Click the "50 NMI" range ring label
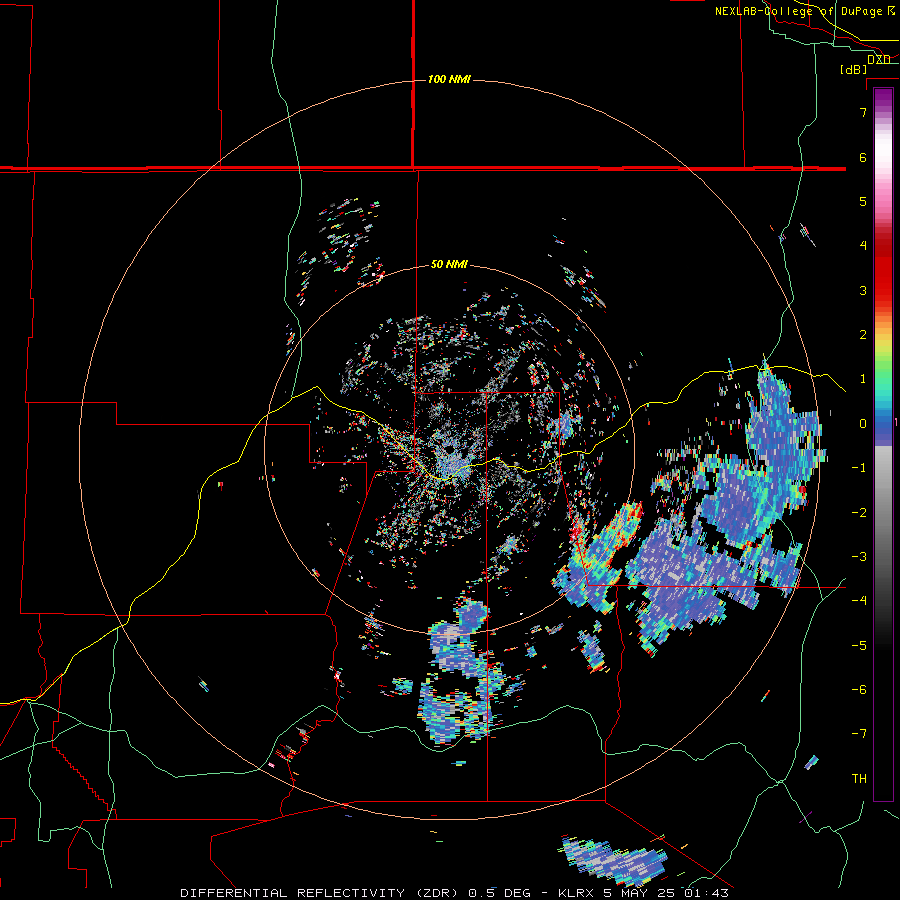Screen dimensions: 900x900 [x=449, y=264]
